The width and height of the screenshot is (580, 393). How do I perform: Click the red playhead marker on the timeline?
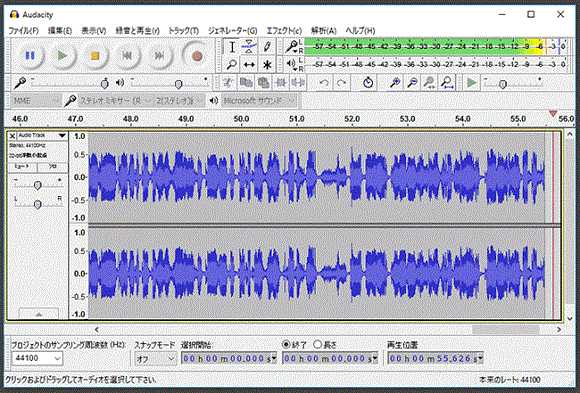553,114
